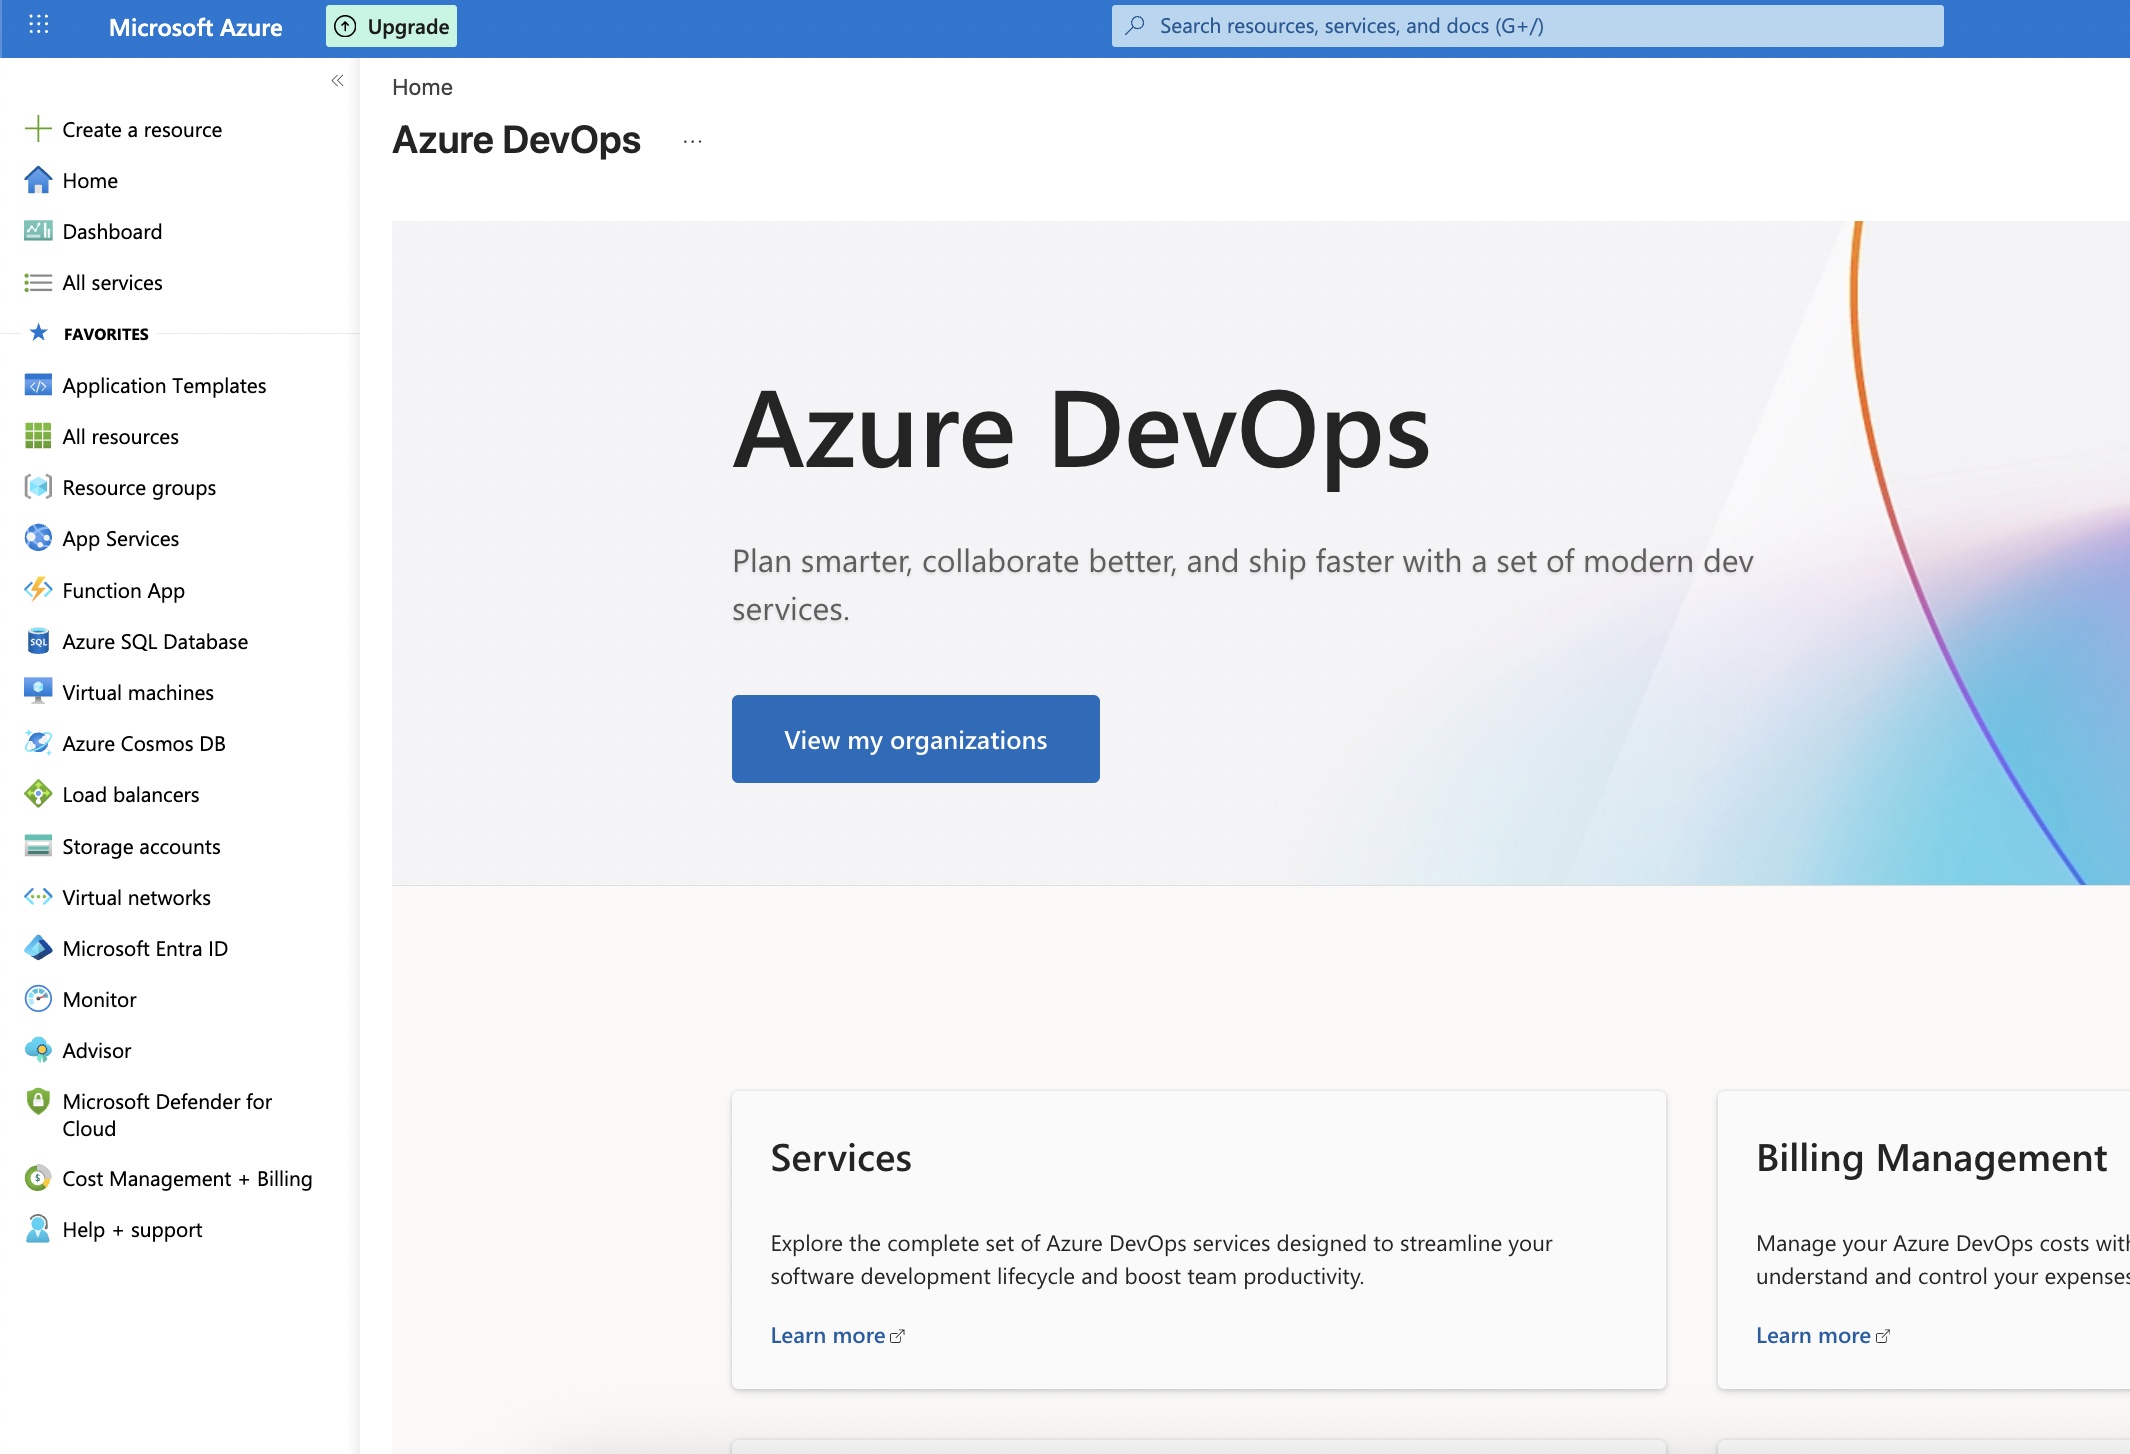Click the Advisor cloud icon
The width and height of the screenshot is (2130, 1454).
(x=38, y=1050)
